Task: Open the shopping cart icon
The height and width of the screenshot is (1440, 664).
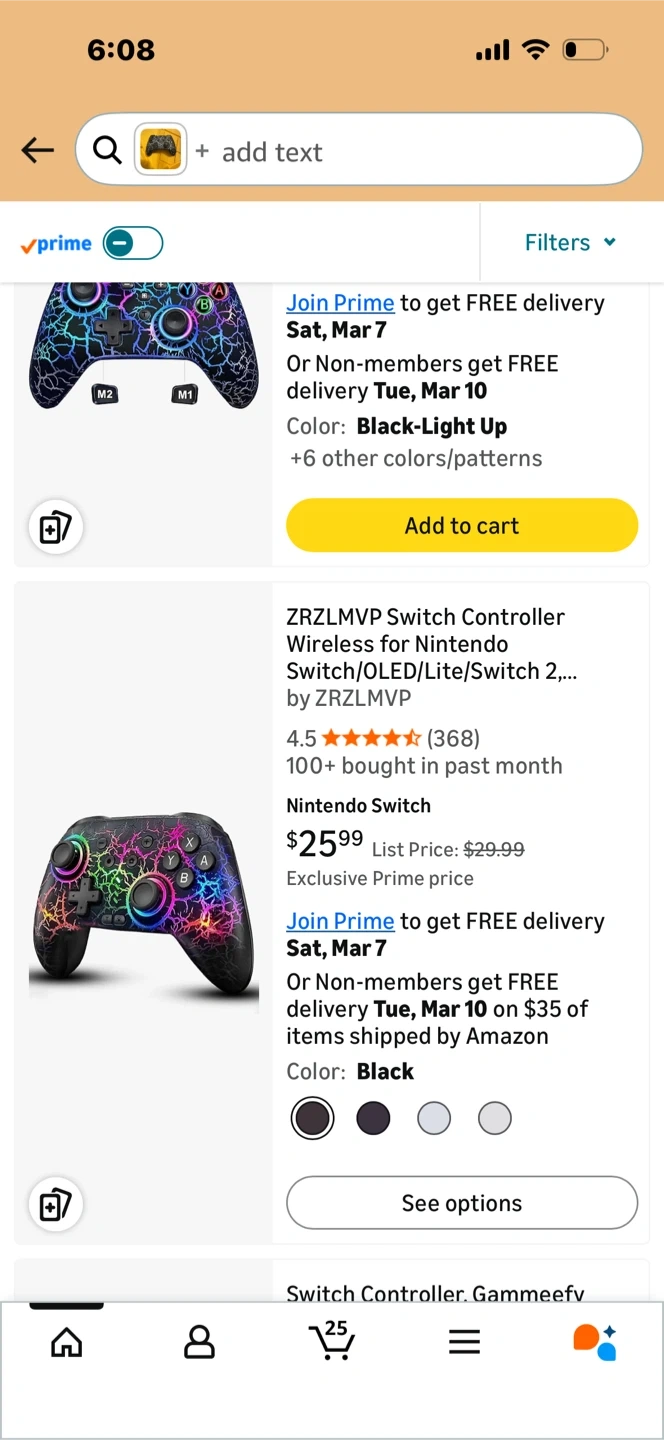Action: (332, 1341)
